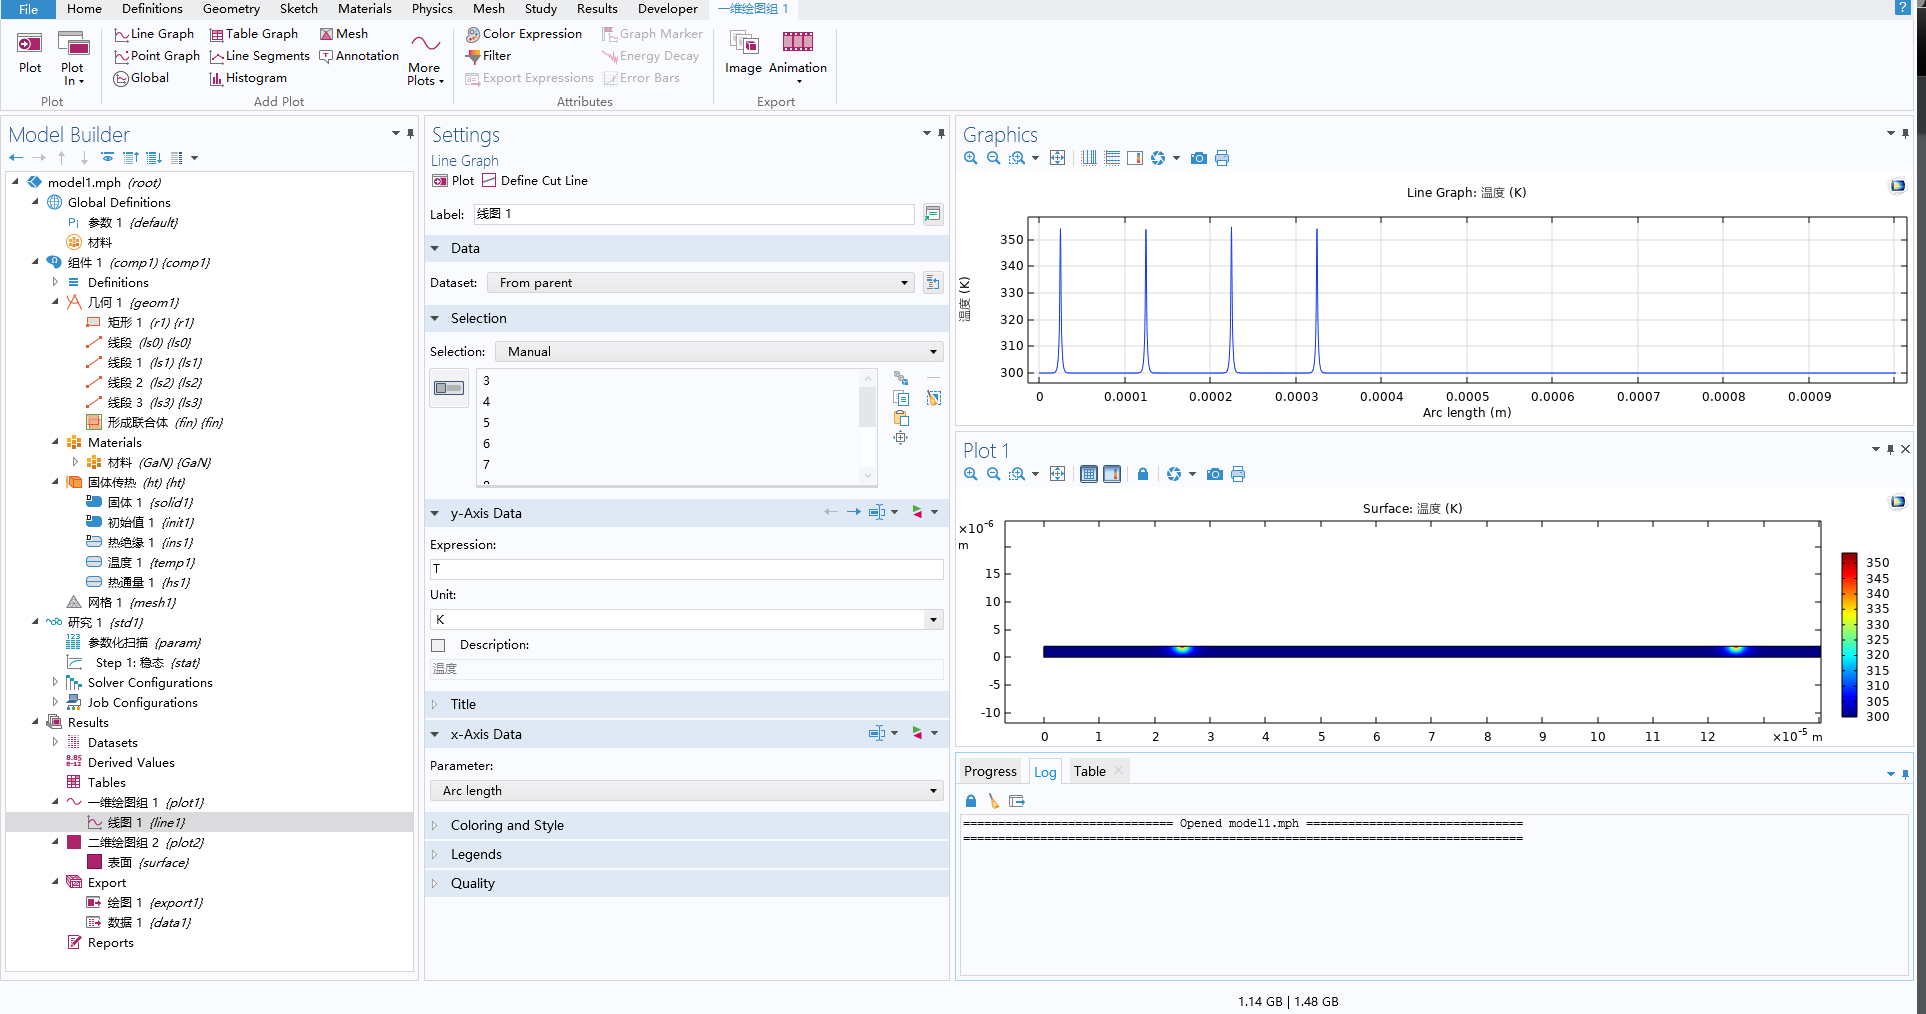Toggle the selection activation switch
This screenshot has height=1014, width=1926.
tap(449, 388)
